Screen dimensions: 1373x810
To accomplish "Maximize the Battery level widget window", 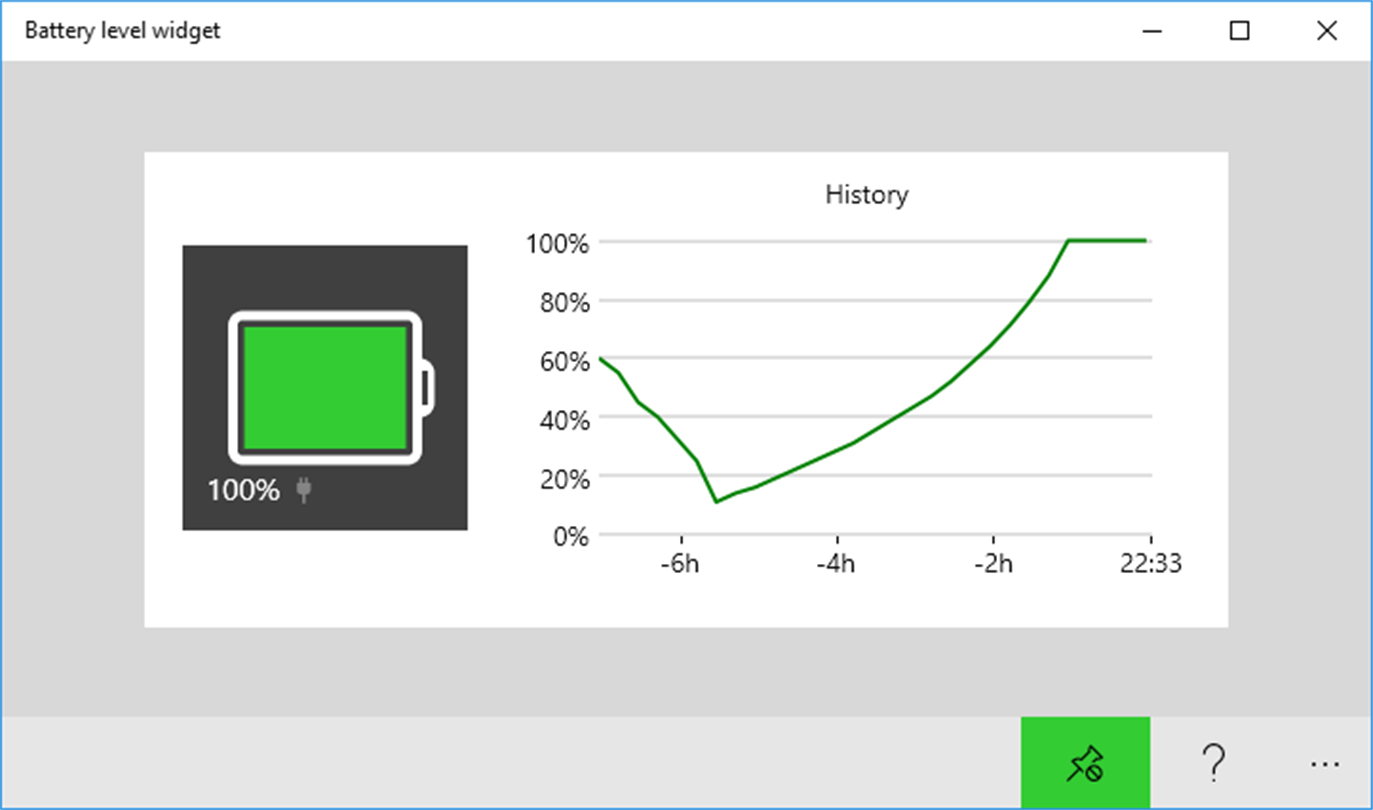I will tap(1239, 31).
